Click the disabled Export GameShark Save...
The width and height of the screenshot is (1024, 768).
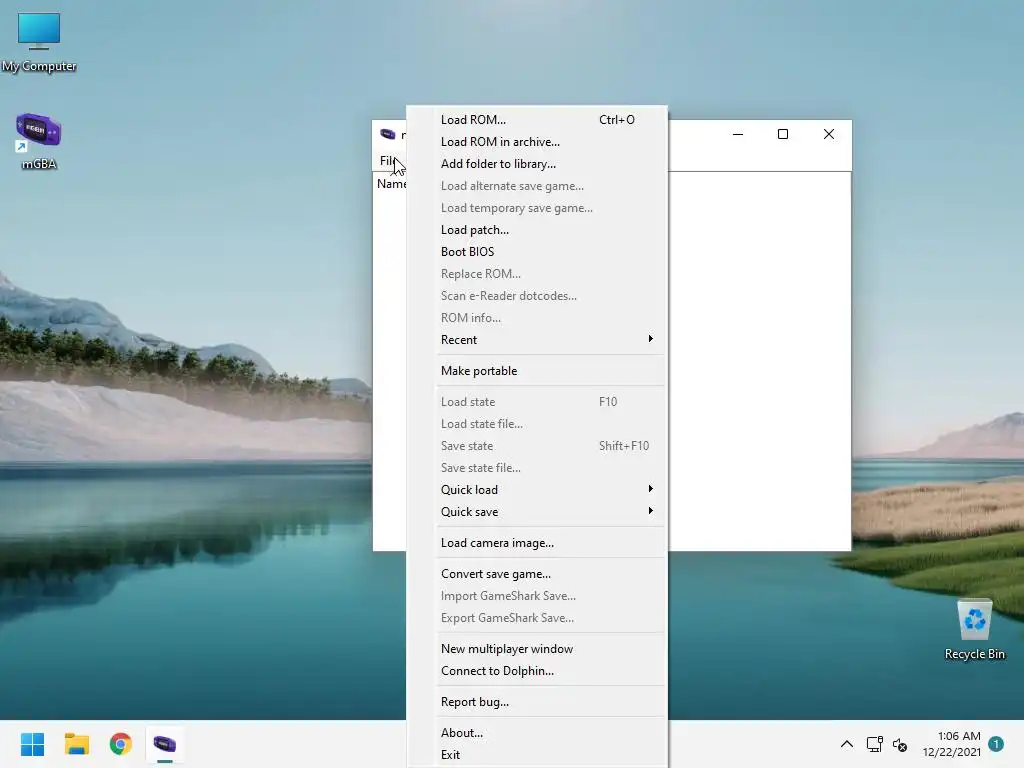pos(537,618)
